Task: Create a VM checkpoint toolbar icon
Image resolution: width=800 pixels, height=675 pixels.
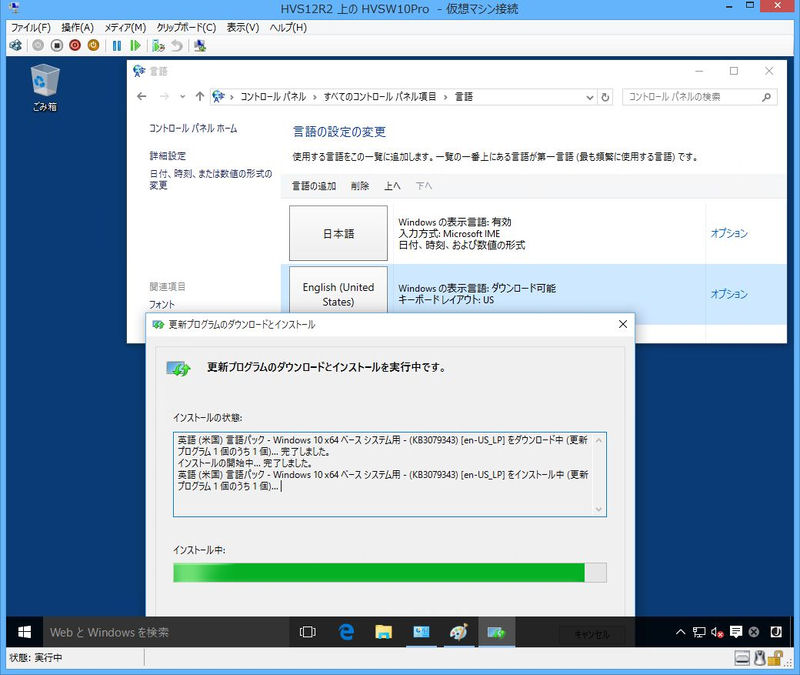Action: (x=158, y=45)
